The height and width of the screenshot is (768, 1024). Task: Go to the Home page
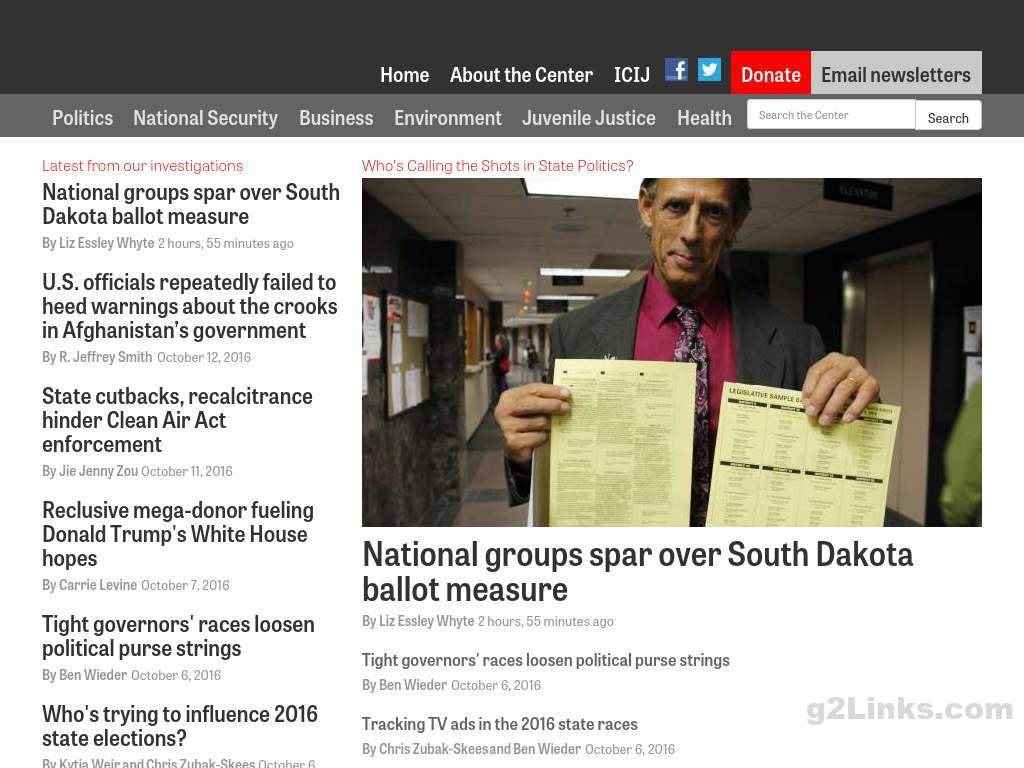click(x=404, y=75)
